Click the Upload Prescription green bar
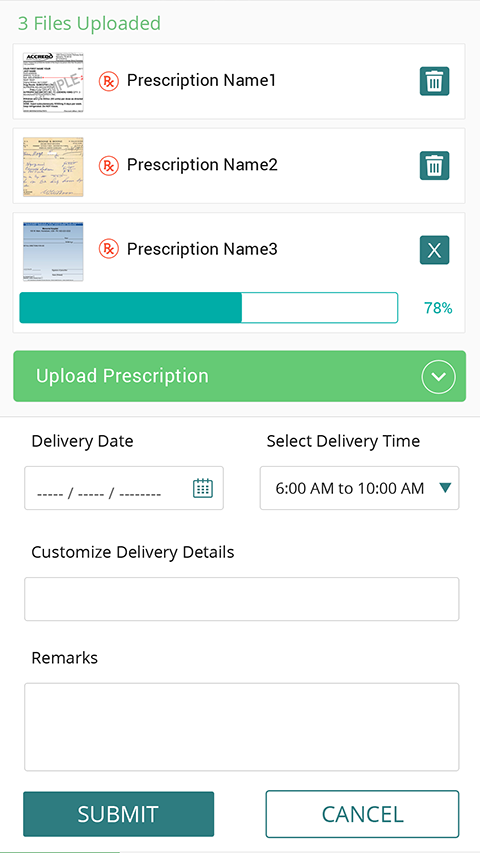 tap(239, 376)
